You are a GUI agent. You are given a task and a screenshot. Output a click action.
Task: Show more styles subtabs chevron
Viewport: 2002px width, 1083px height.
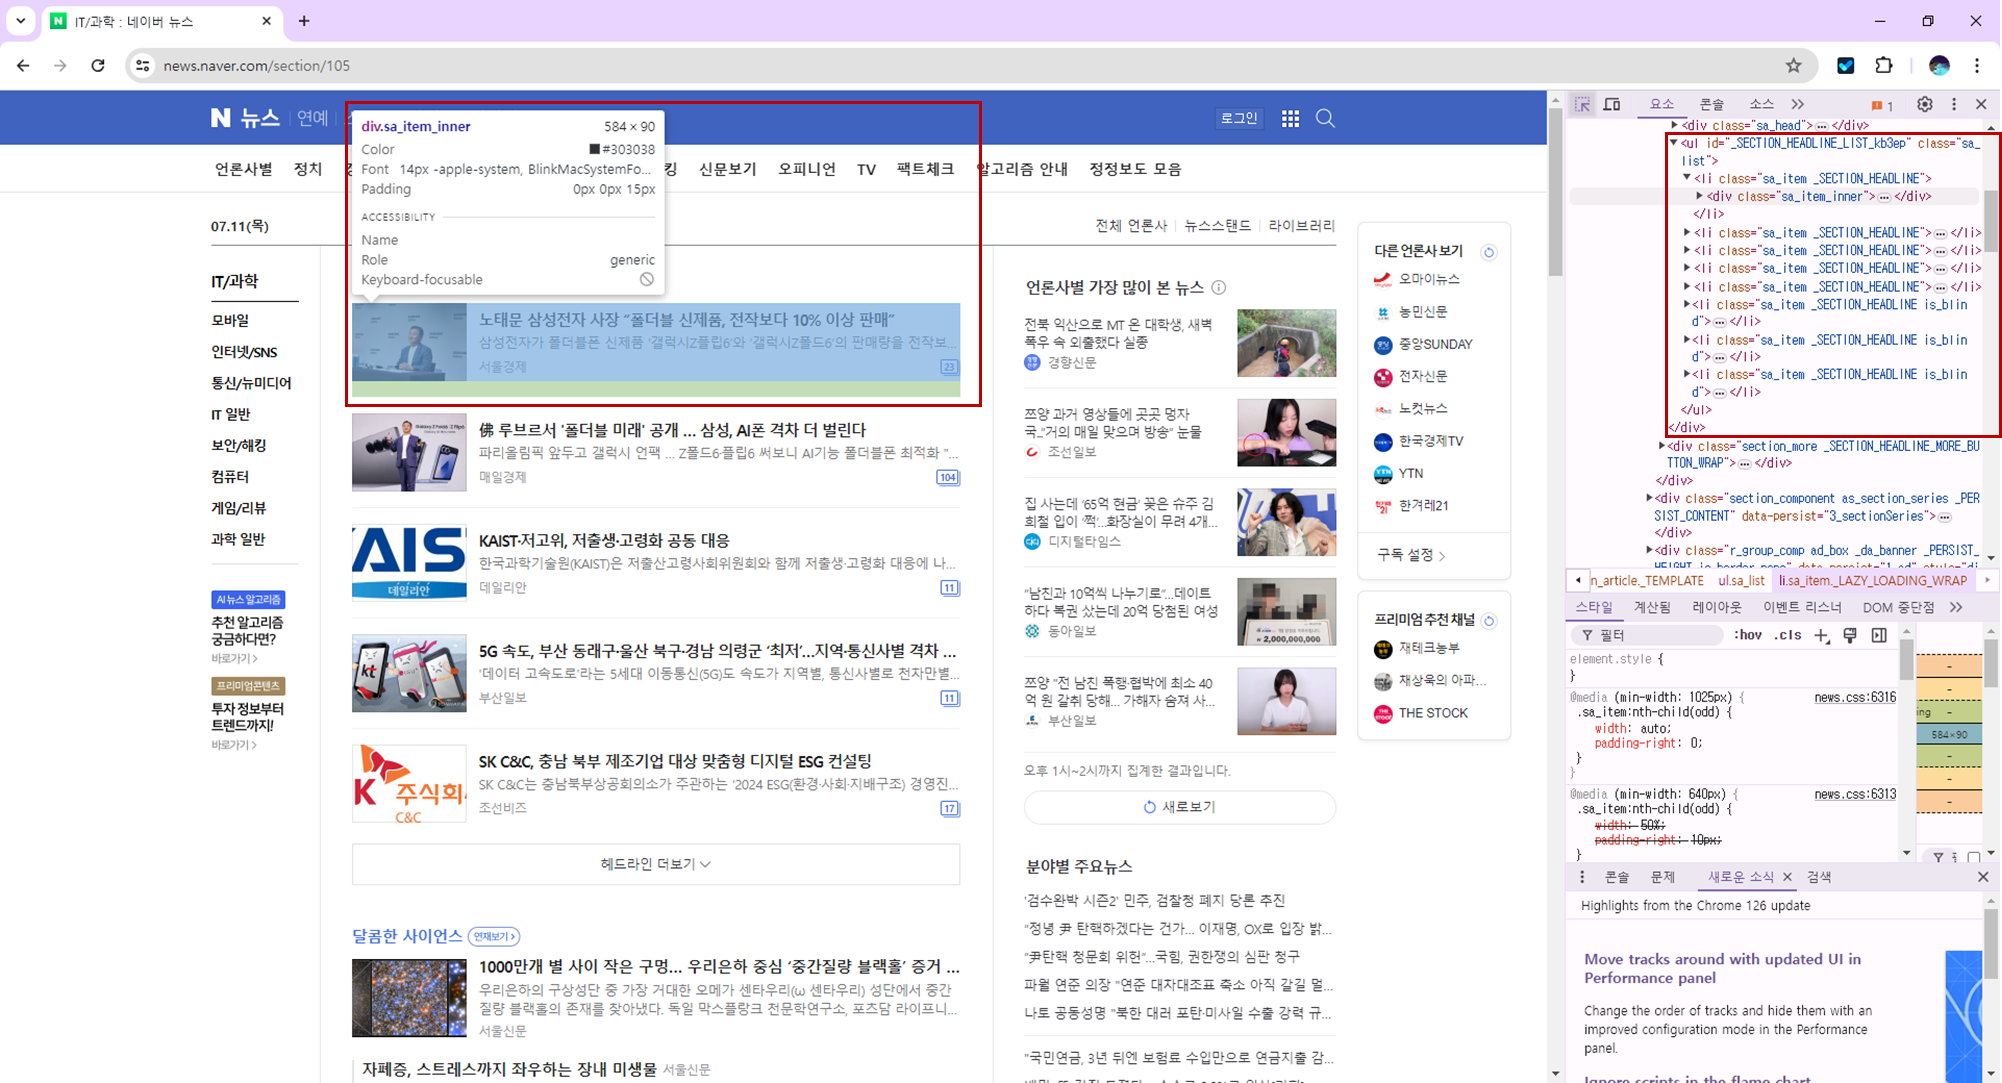point(1956,607)
